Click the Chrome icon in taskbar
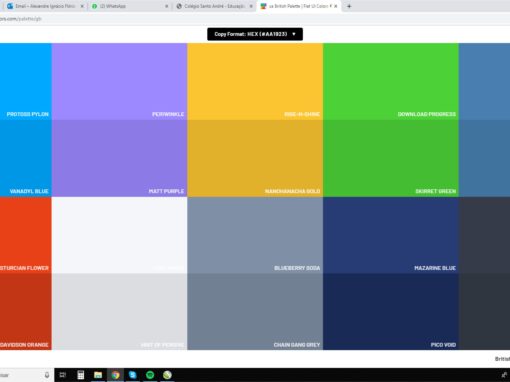510x382 pixels. pyautogui.click(x=115, y=375)
